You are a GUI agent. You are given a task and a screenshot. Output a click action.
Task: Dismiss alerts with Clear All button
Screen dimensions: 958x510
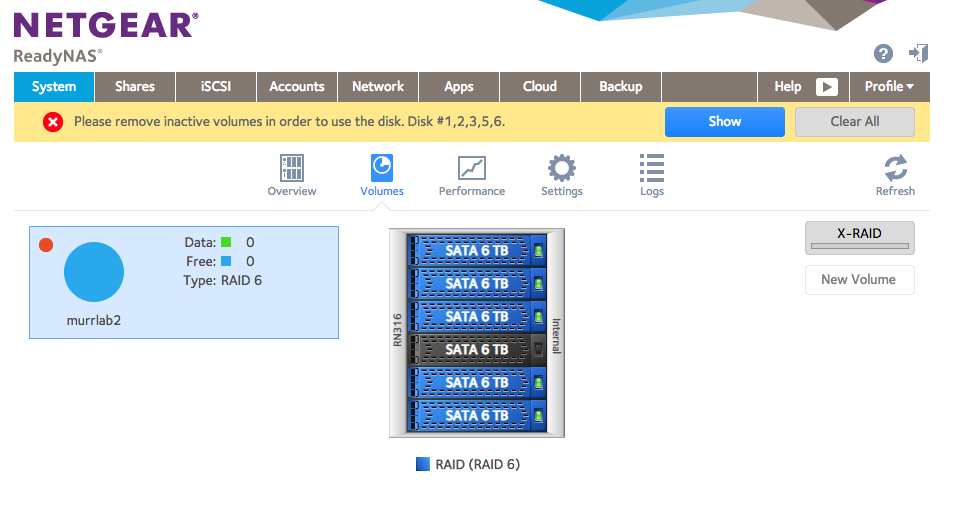(x=854, y=122)
